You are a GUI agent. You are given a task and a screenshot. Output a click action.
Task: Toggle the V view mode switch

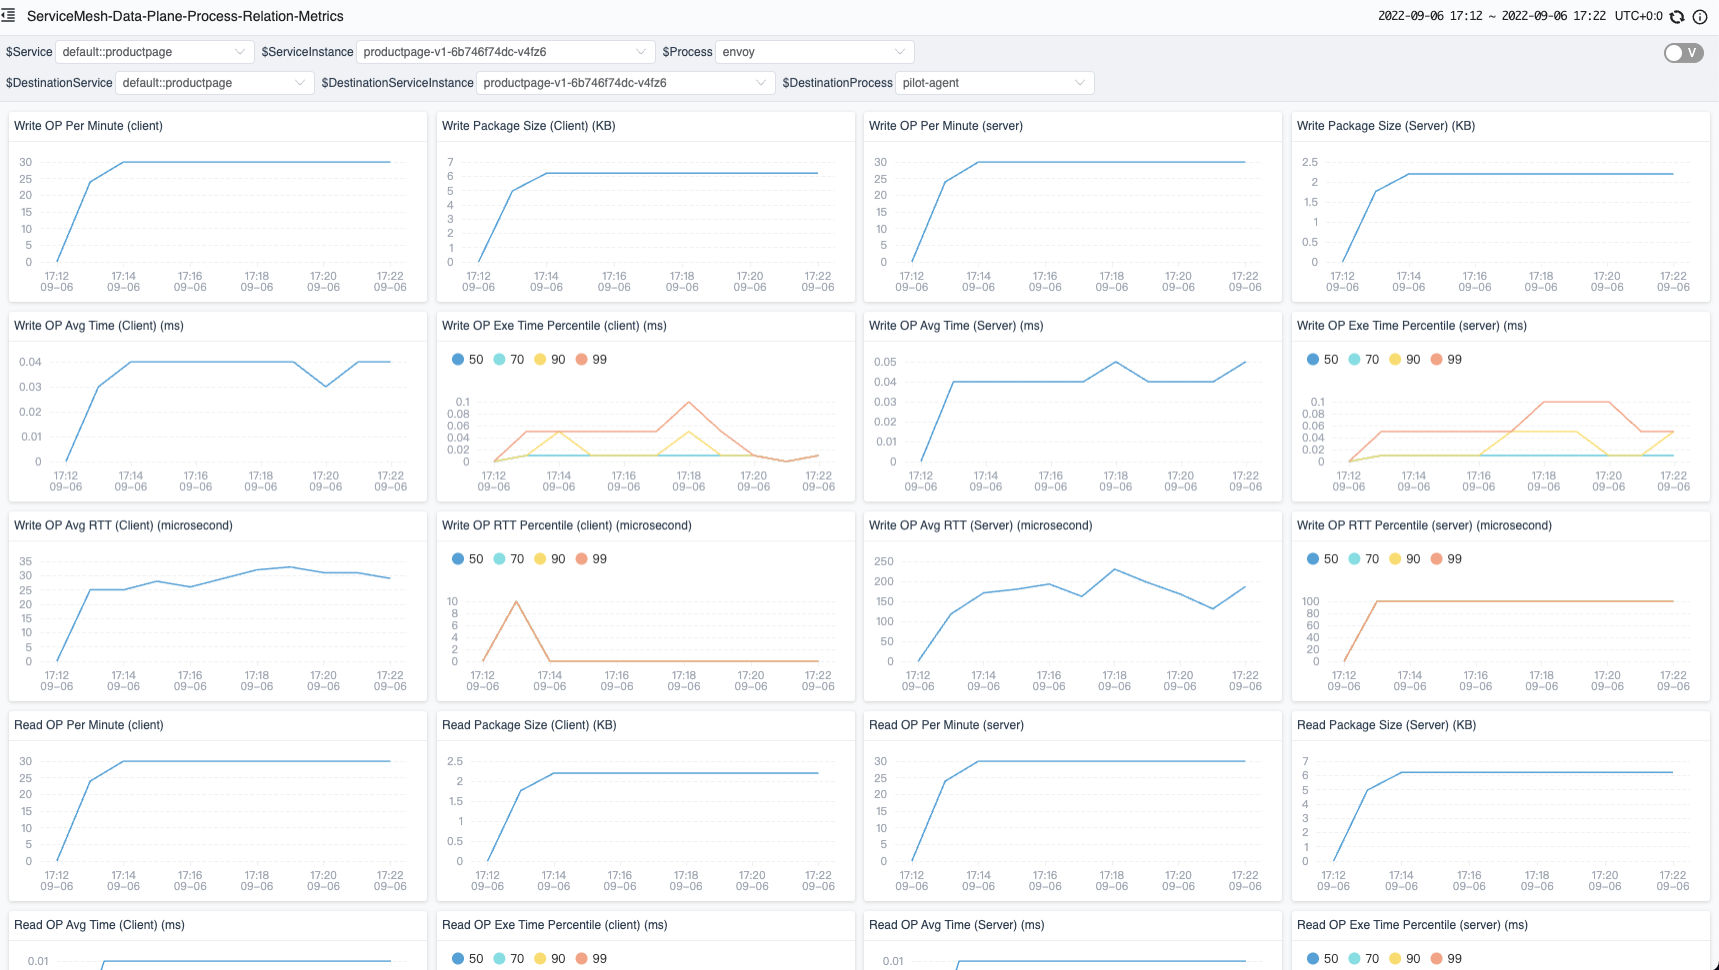[1683, 53]
